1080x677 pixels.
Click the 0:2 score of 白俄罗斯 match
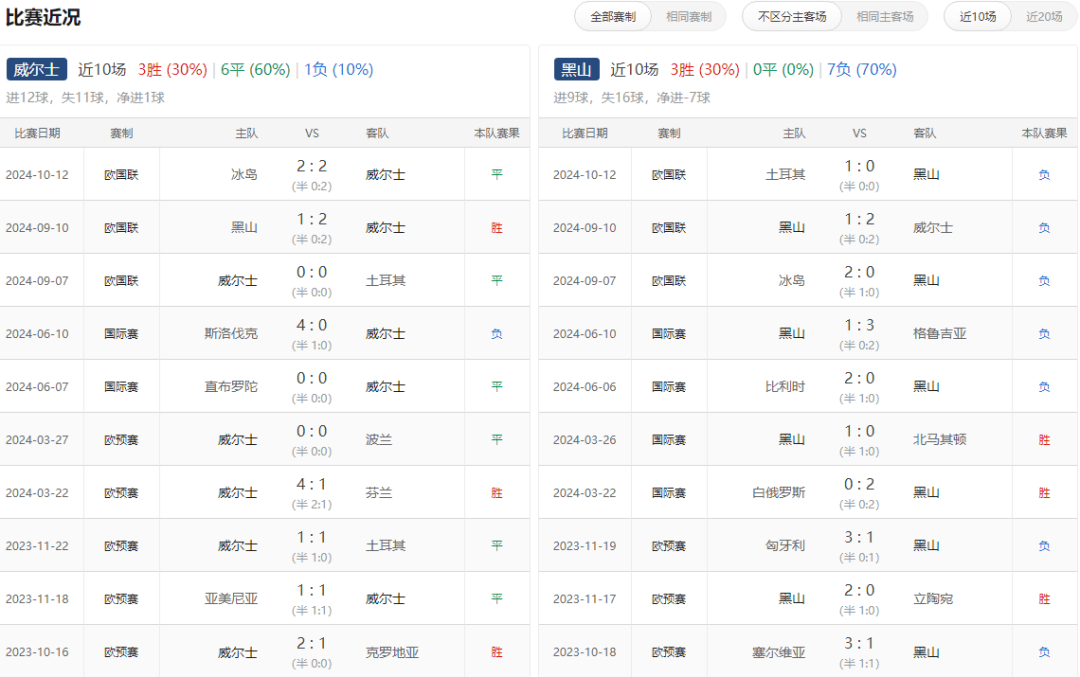click(x=859, y=484)
